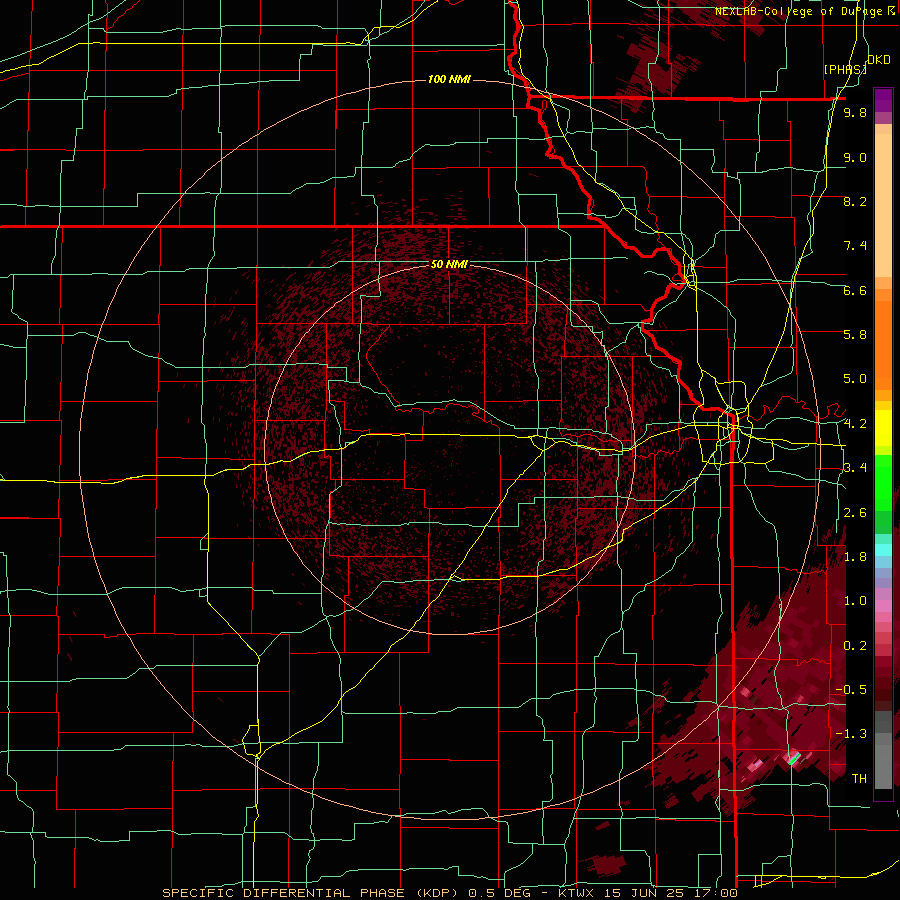Click the 2.6 scale value
The width and height of the screenshot is (900, 900).
pos(855,513)
